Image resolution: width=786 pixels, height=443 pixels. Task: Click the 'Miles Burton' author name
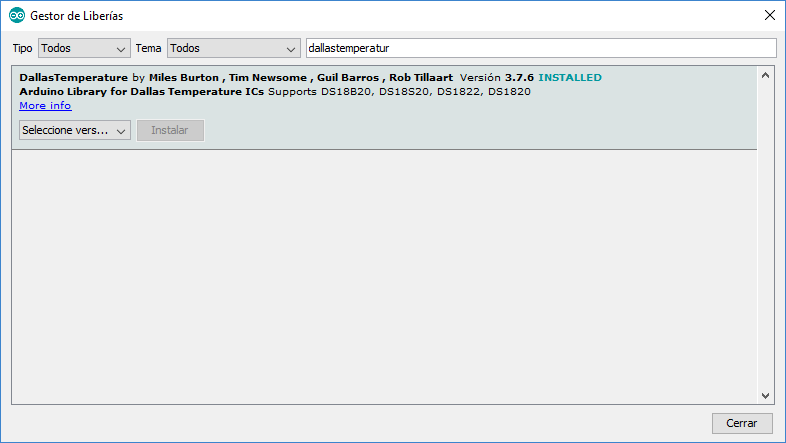[184, 78]
